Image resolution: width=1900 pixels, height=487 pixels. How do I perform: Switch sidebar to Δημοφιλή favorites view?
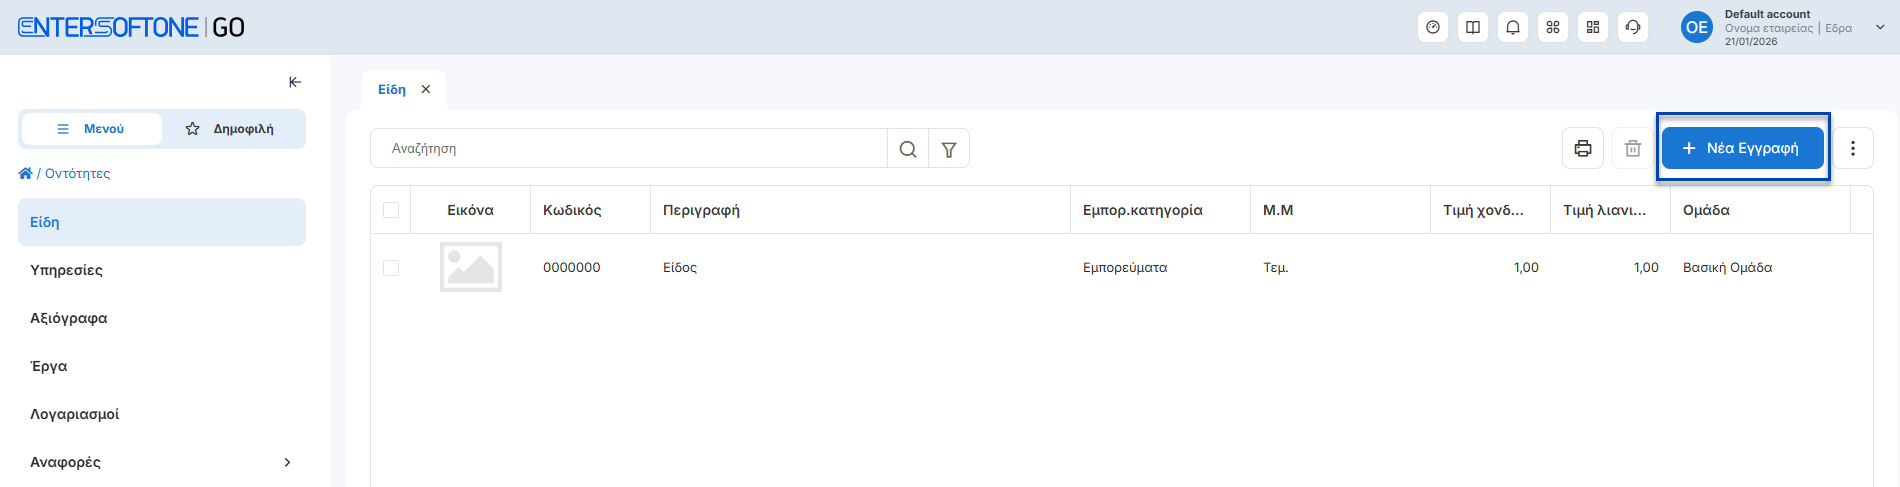pyautogui.click(x=232, y=129)
